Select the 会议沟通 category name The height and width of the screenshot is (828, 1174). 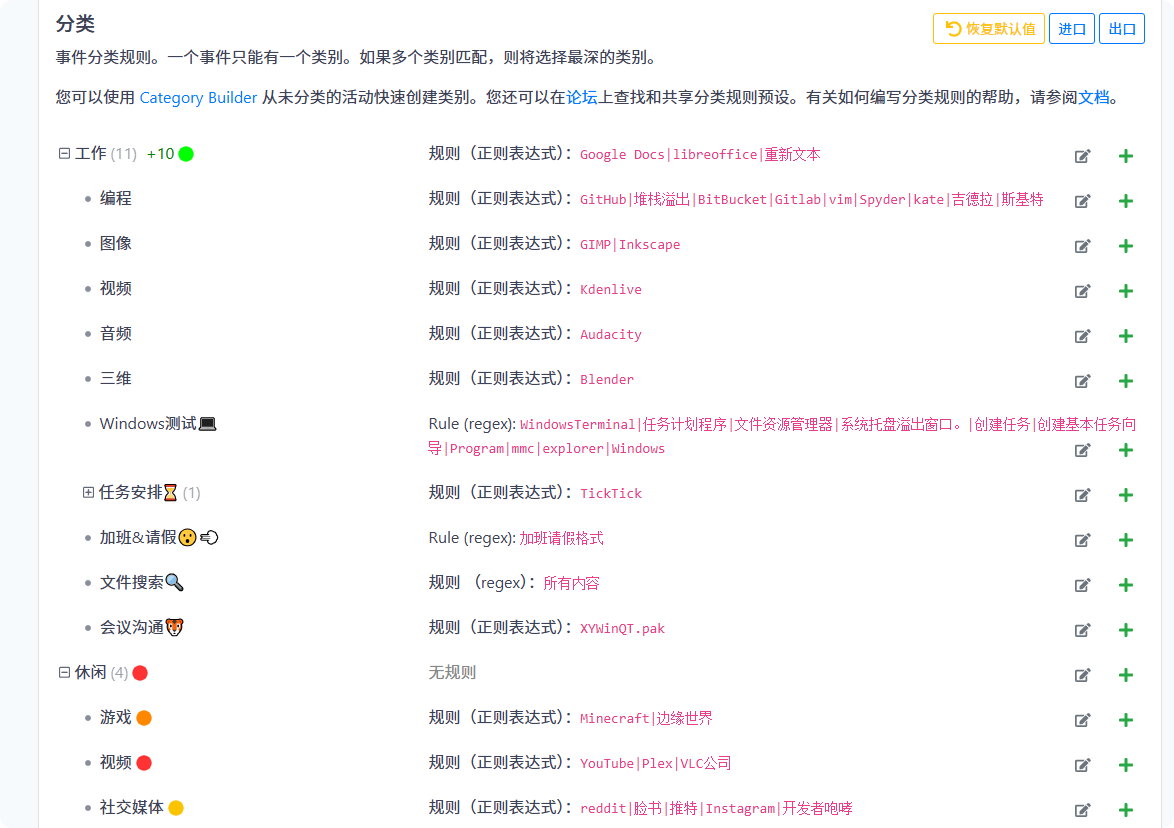(142, 627)
